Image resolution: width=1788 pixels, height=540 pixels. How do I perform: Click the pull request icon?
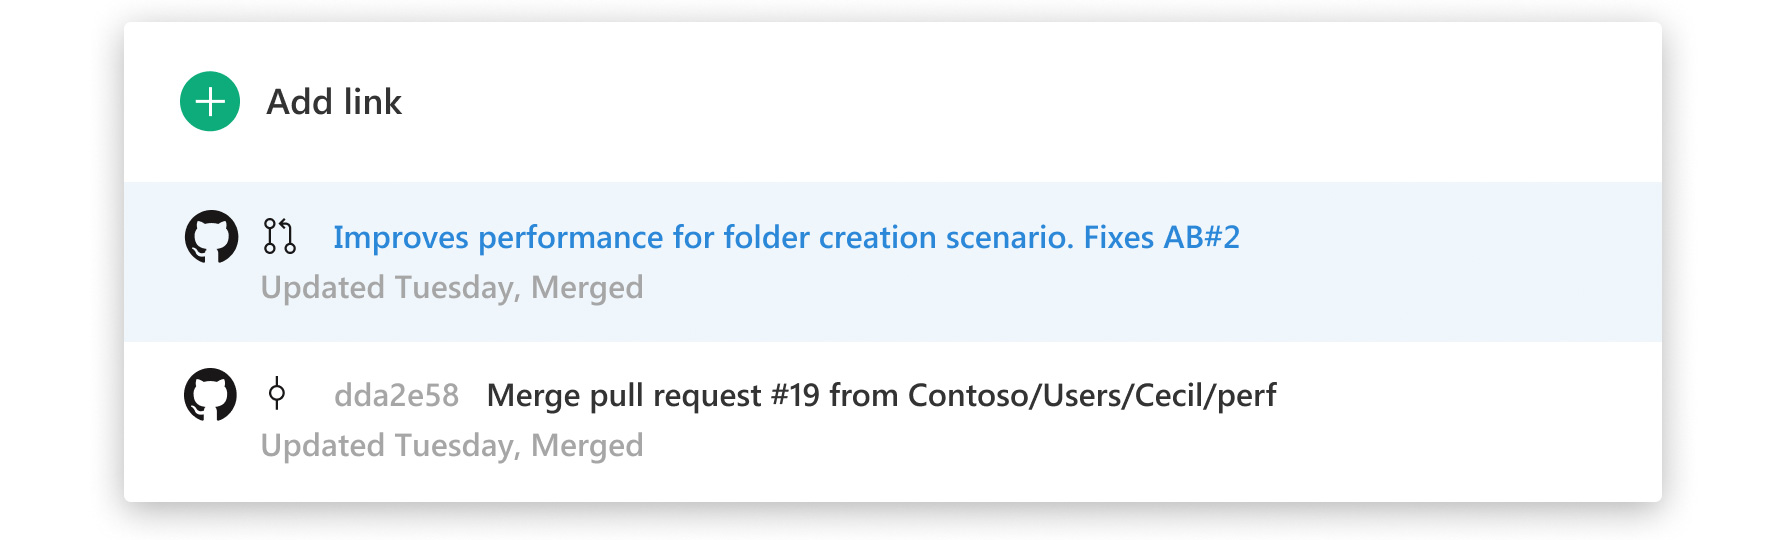point(279,237)
